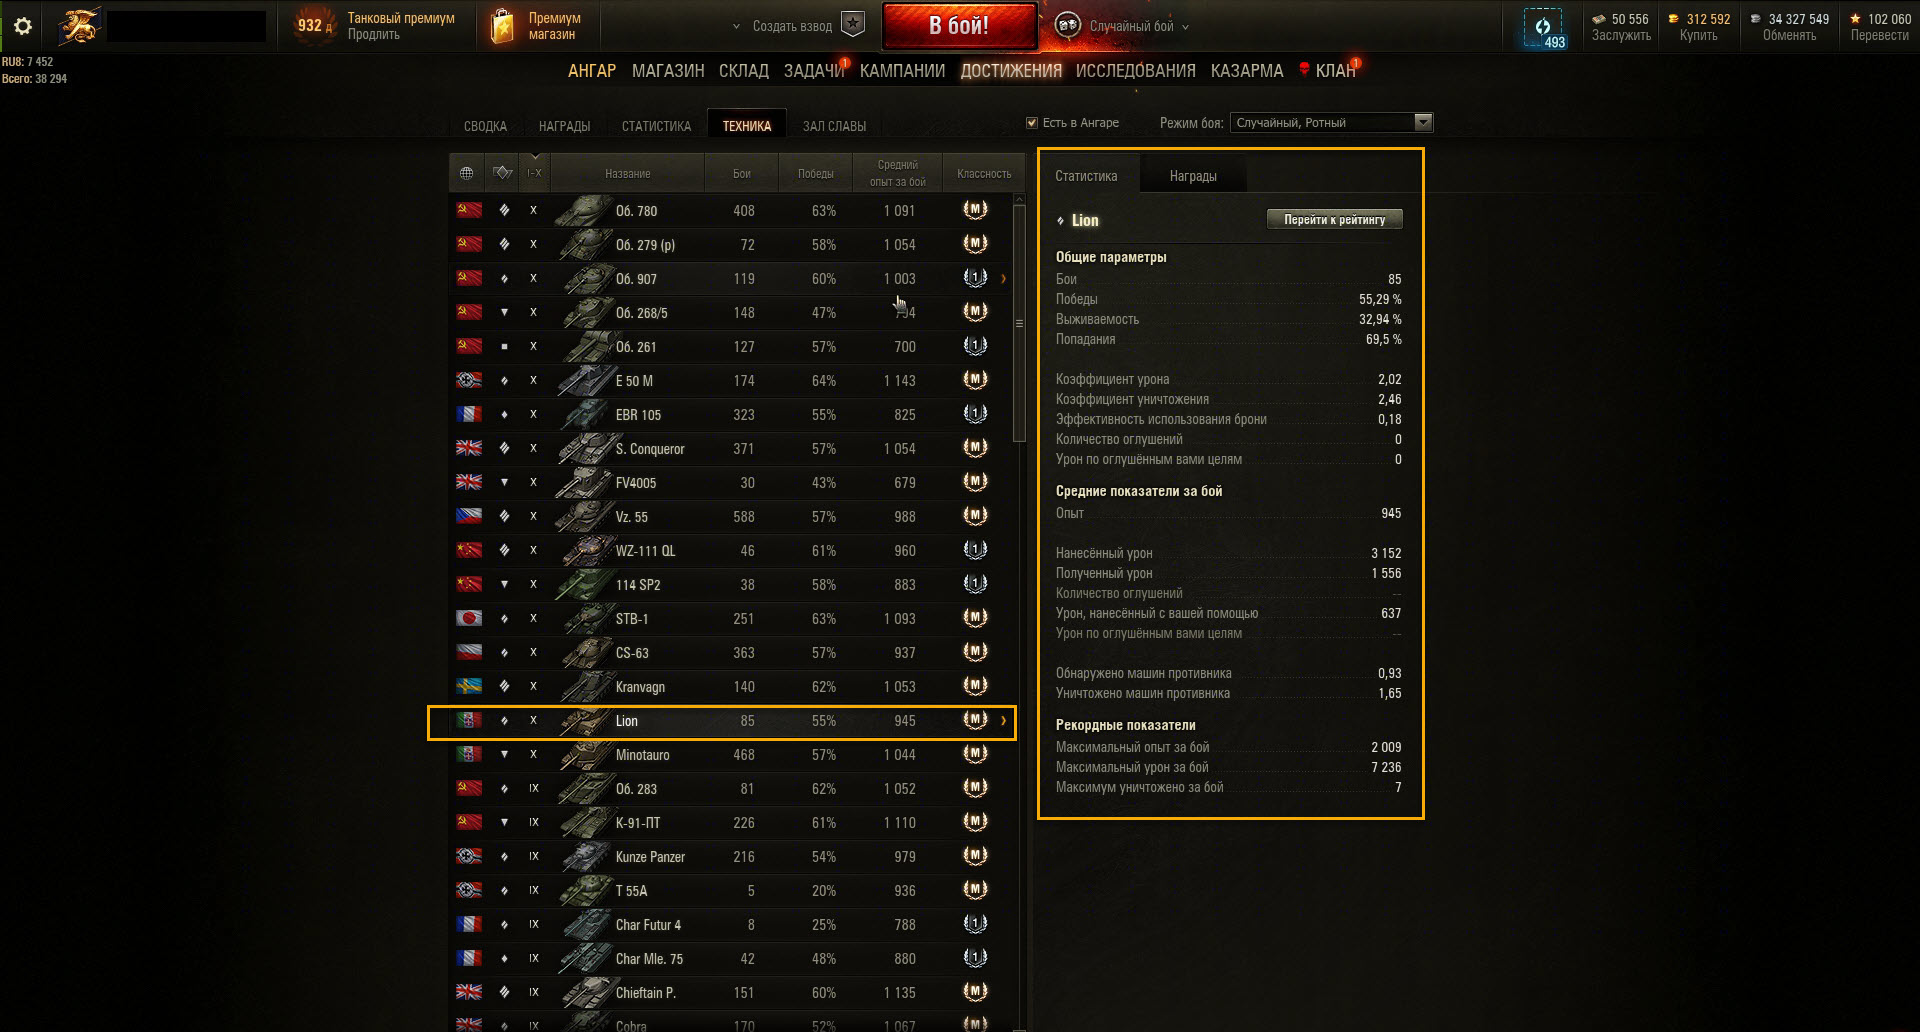Viewport: 1920px width, 1032px height.
Task: Click the В бой! button
Action: tap(959, 26)
